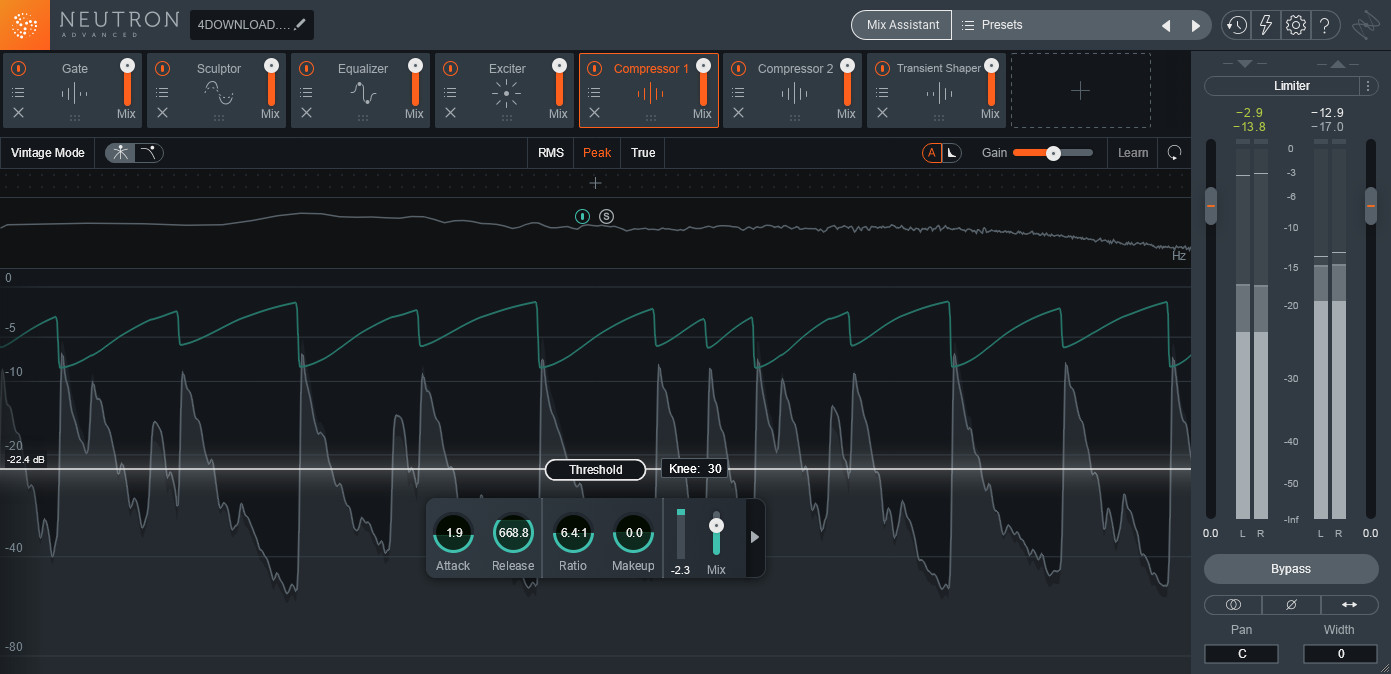Open Compressor 1 preset list icon
Viewport: 1391px width, 674px height.
tap(594, 92)
